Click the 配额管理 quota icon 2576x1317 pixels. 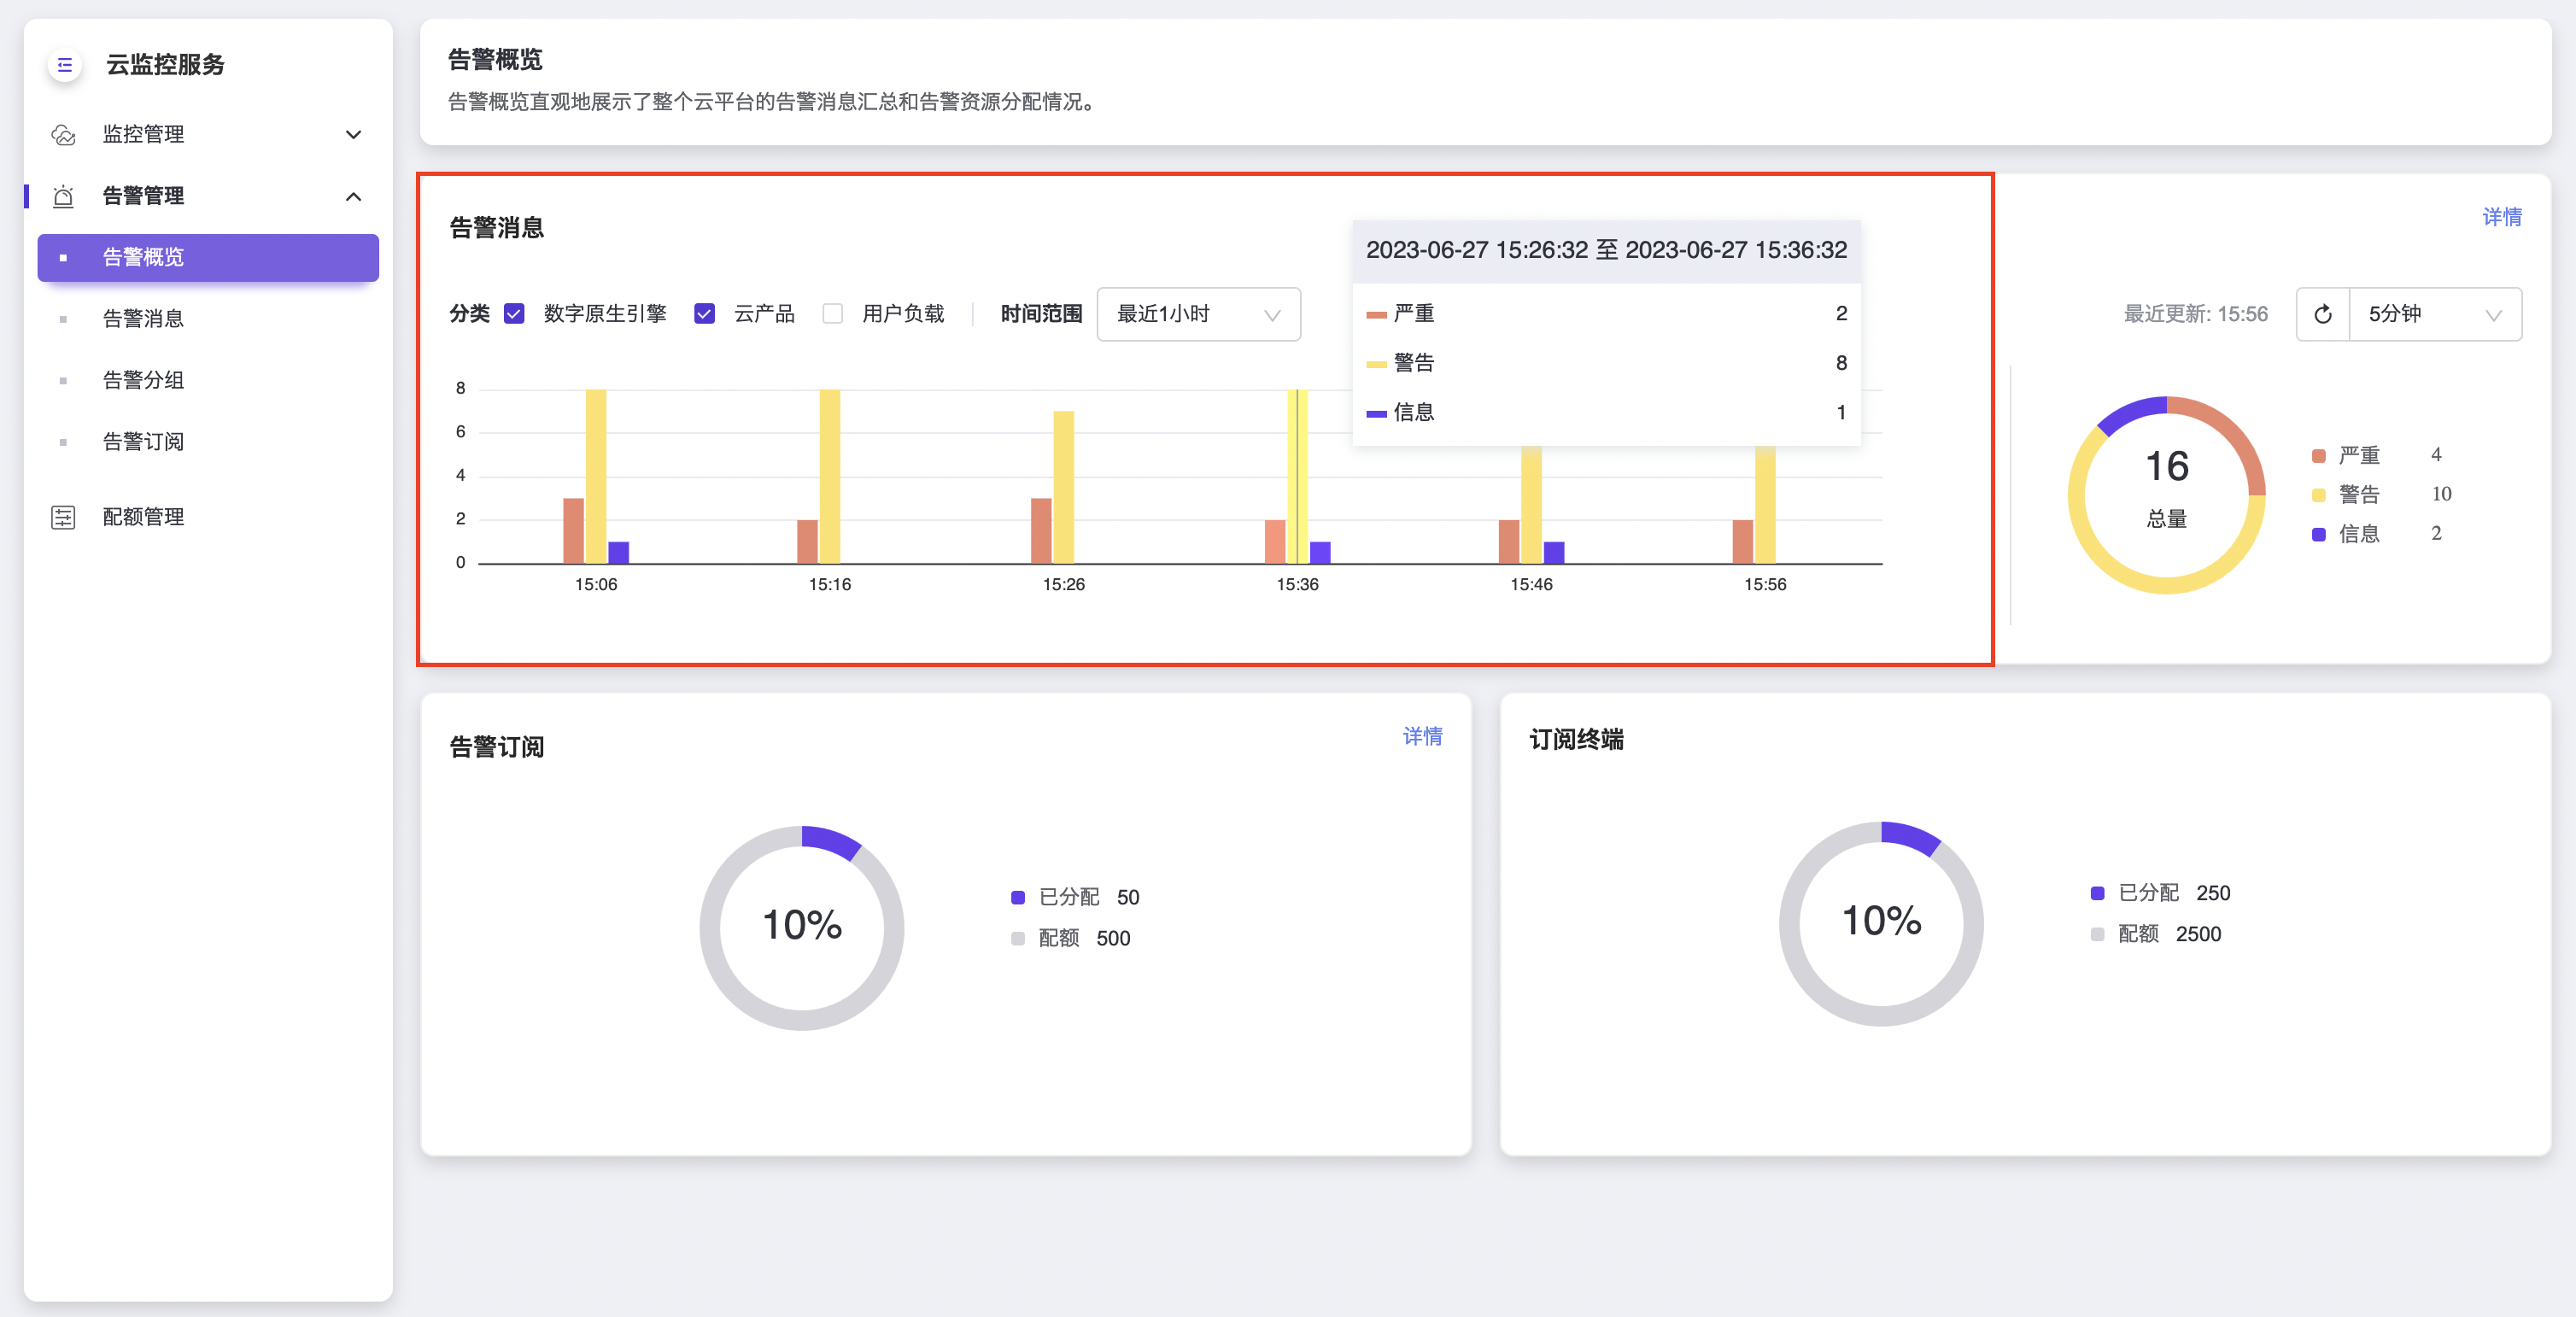tap(63, 517)
